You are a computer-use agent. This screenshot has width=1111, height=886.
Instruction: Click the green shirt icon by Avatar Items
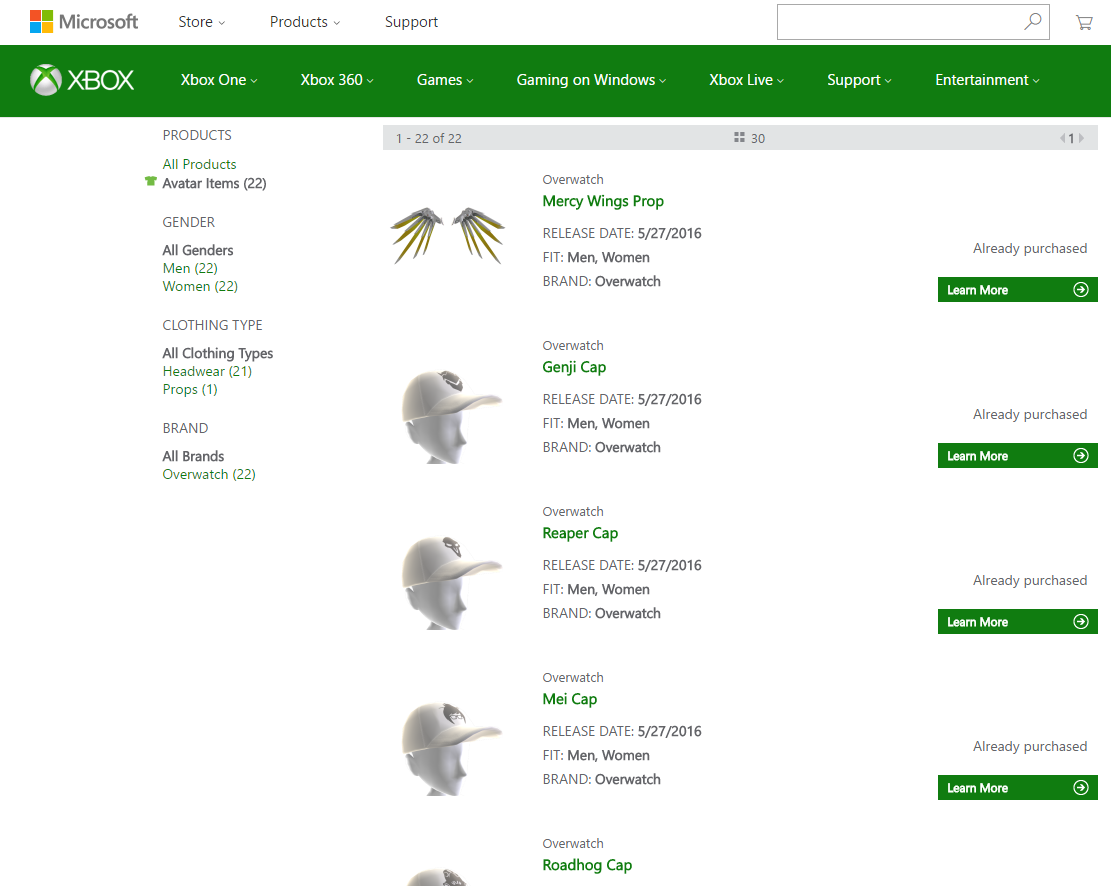(x=150, y=181)
